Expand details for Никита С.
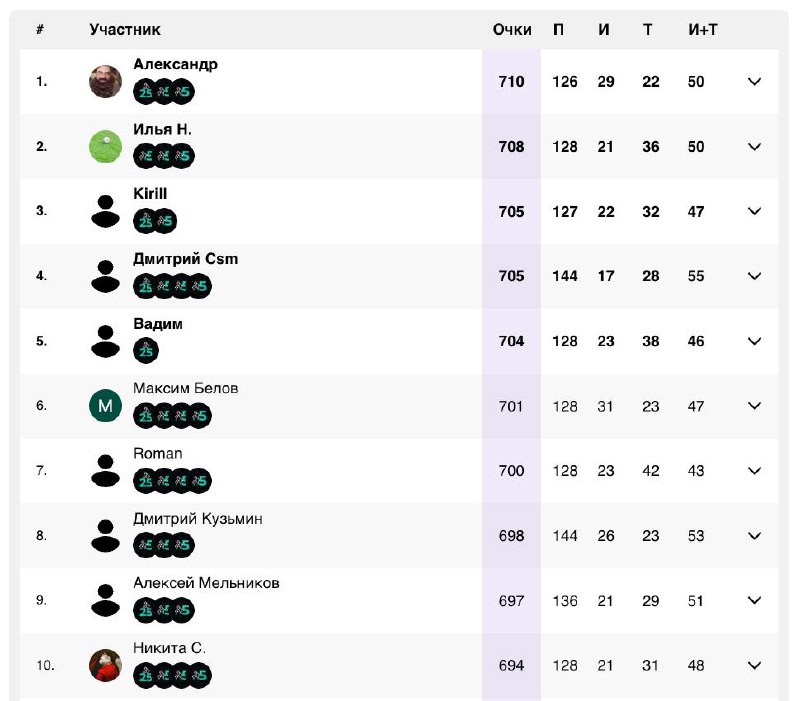This screenshot has height=701, width=800. coord(754,665)
